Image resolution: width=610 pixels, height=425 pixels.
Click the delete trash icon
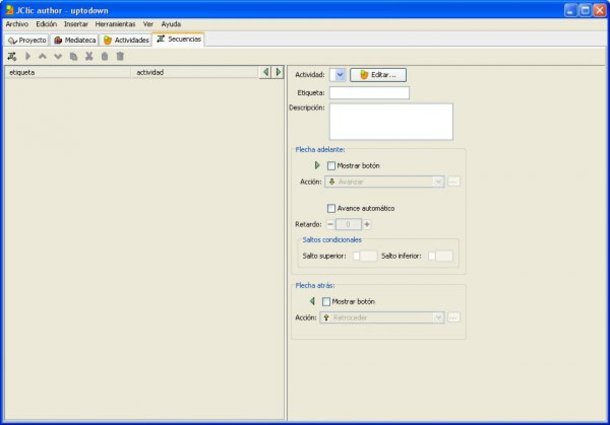click(120, 56)
